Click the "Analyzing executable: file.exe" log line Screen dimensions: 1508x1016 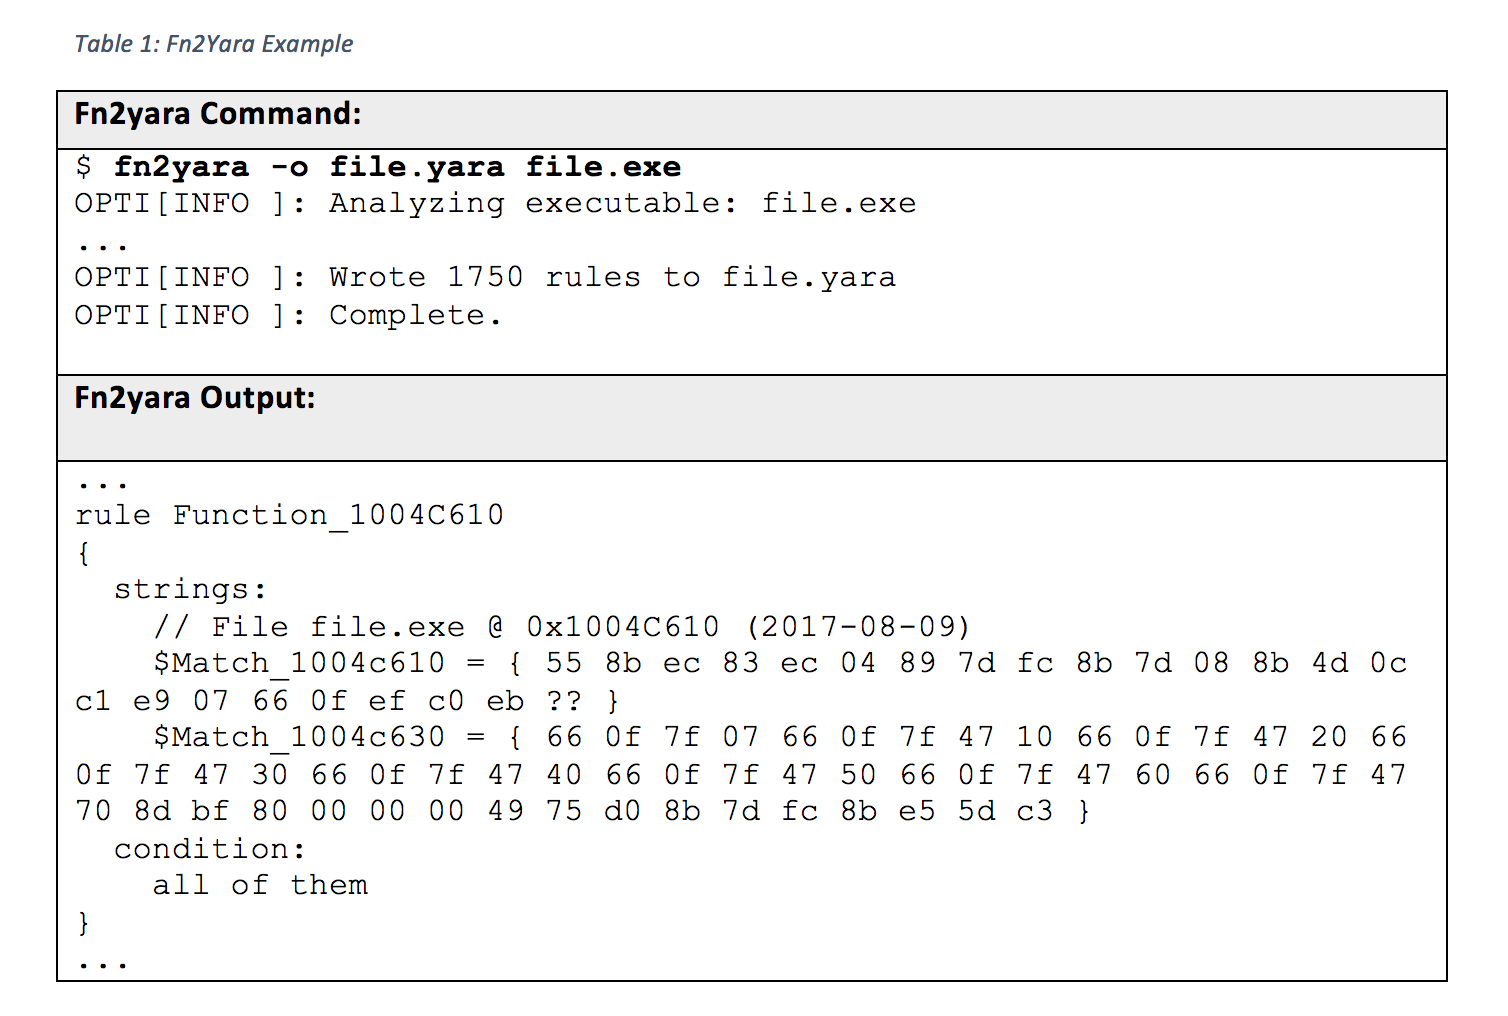(622, 204)
